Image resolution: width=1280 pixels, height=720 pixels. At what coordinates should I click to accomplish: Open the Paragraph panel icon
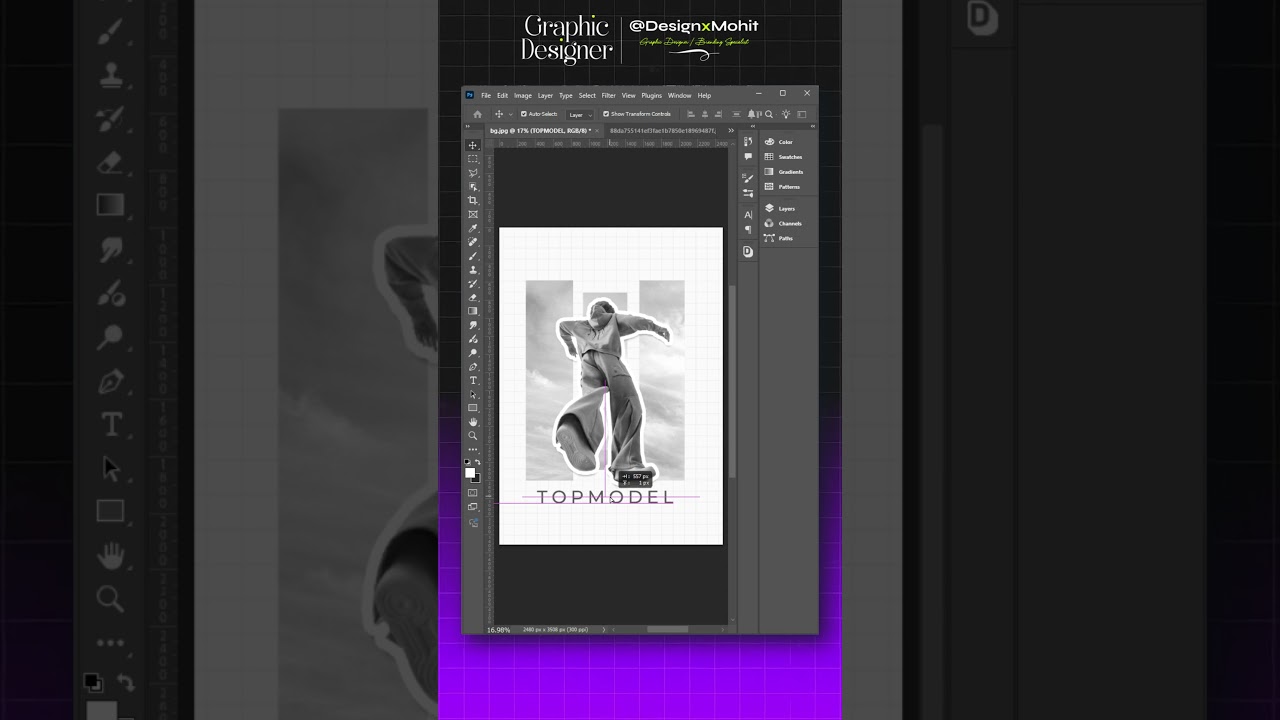point(748,230)
